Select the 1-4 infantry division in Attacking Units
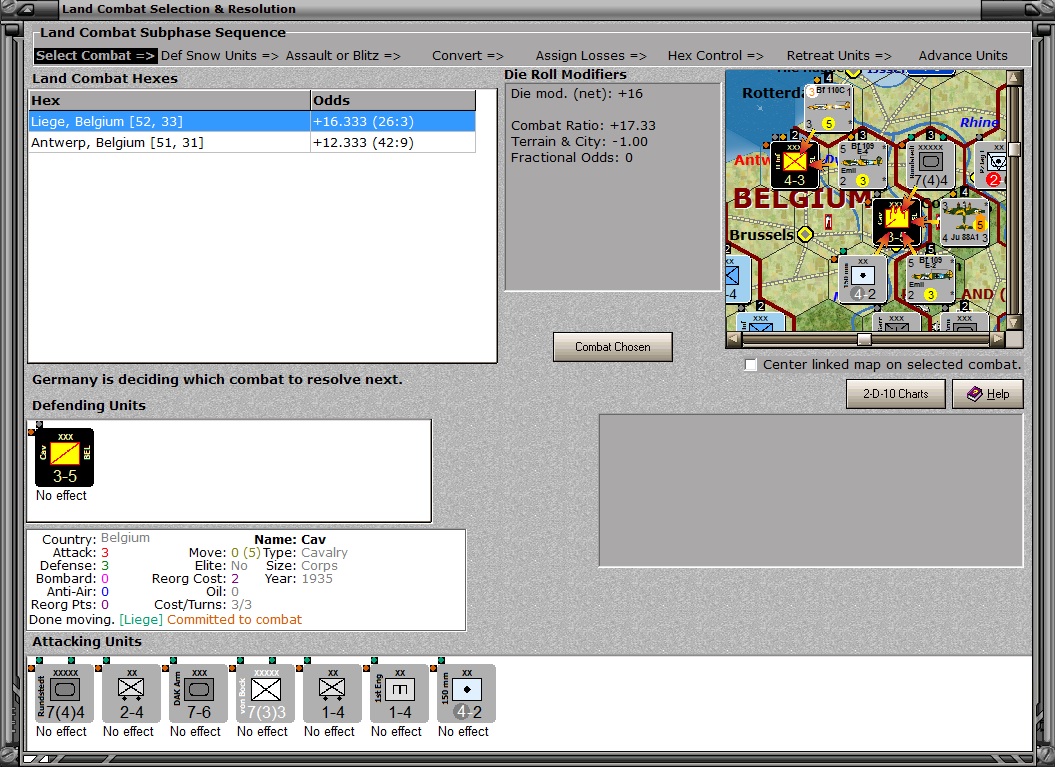1055x767 pixels. tap(332, 694)
